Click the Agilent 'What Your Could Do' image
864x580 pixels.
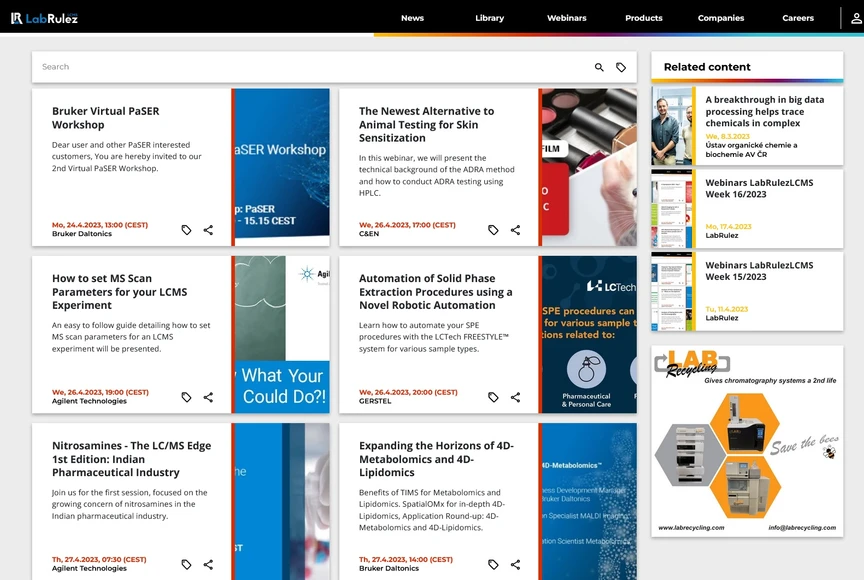(x=280, y=334)
